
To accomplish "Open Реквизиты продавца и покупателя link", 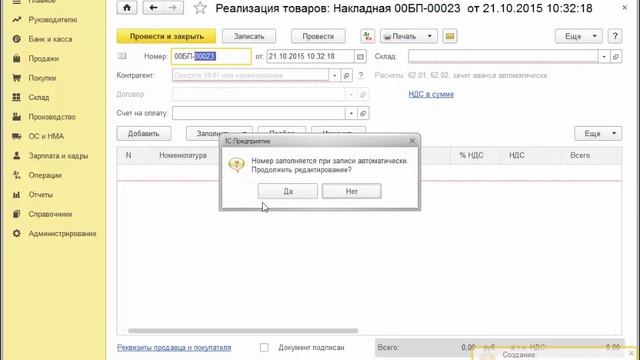I will [x=174, y=348].
